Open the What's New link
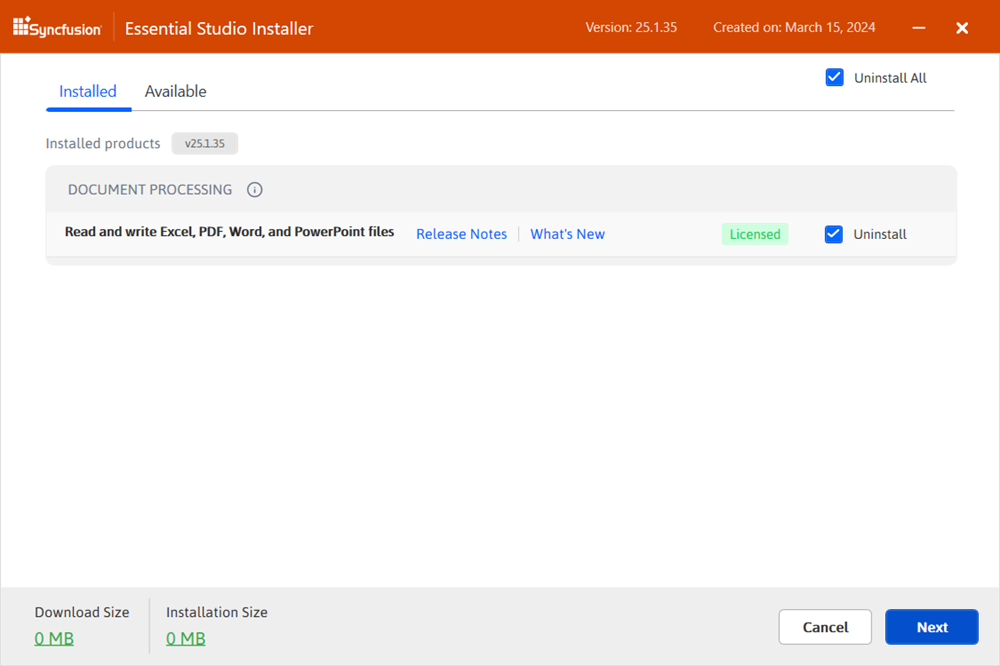The width and height of the screenshot is (1000, 666). pos(567,233)
